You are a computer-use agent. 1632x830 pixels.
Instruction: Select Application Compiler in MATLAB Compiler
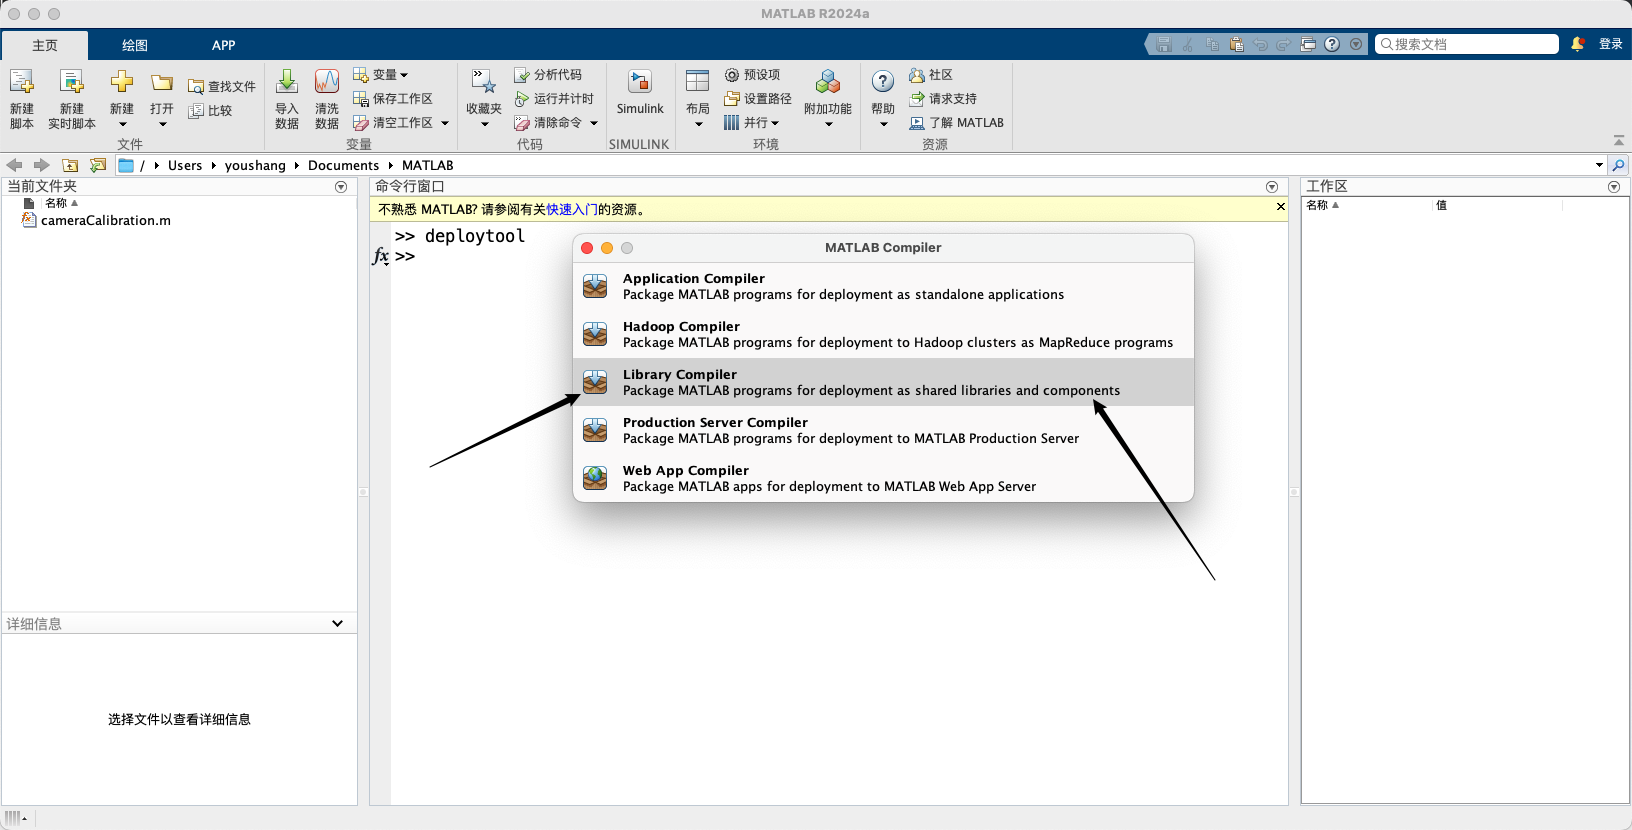point(883,287)
